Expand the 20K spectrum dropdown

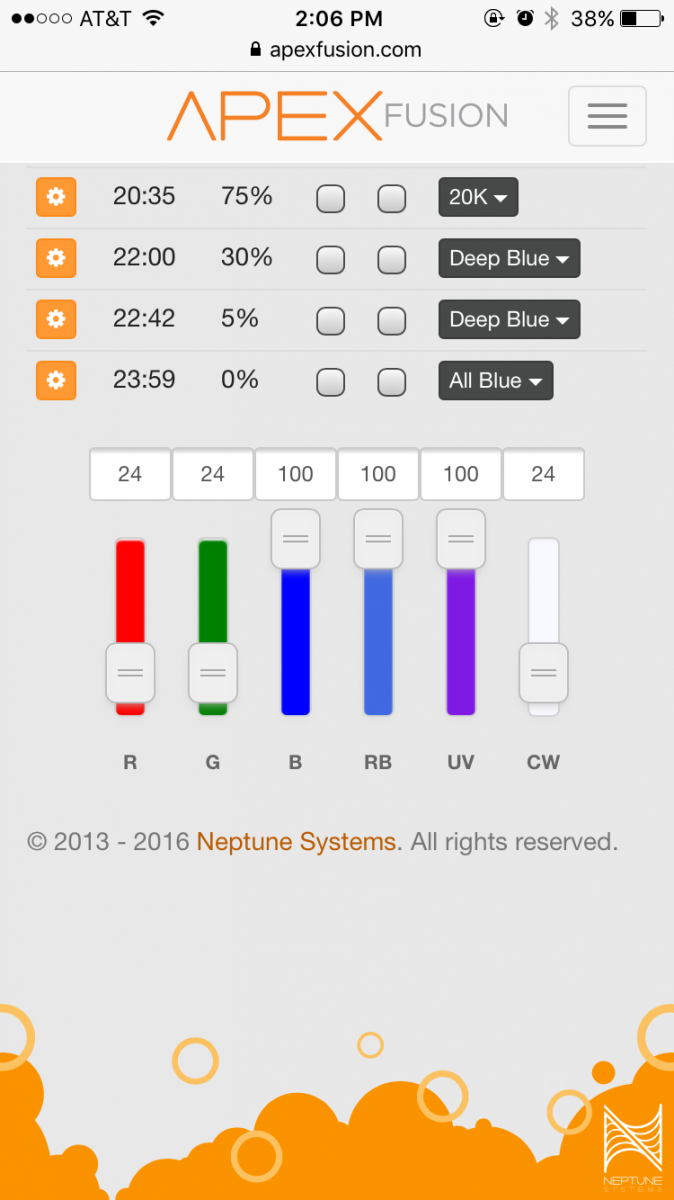click(x=478, y=197)
